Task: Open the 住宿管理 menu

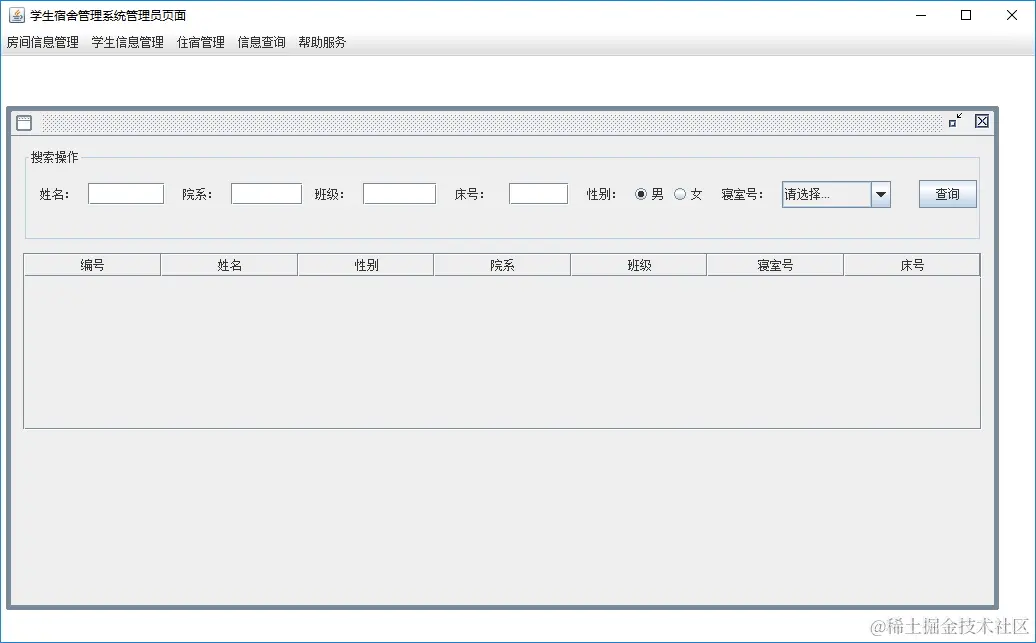Action: click(199, 42)
